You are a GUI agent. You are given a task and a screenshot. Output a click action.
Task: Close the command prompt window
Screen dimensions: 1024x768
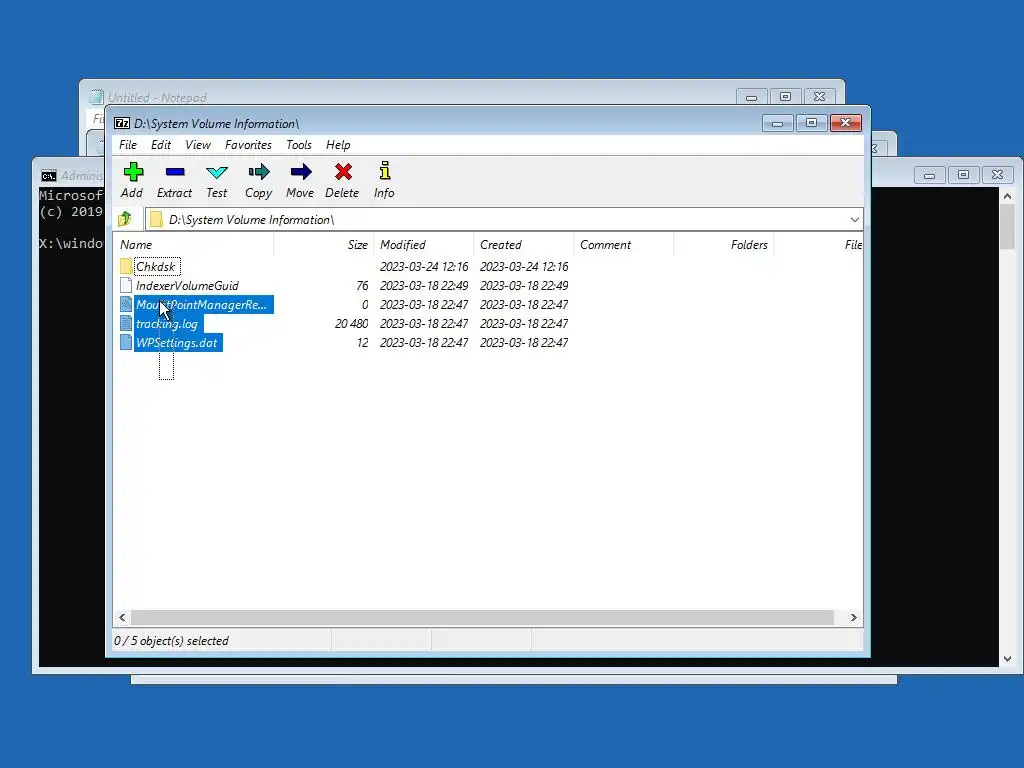(997, 174)
